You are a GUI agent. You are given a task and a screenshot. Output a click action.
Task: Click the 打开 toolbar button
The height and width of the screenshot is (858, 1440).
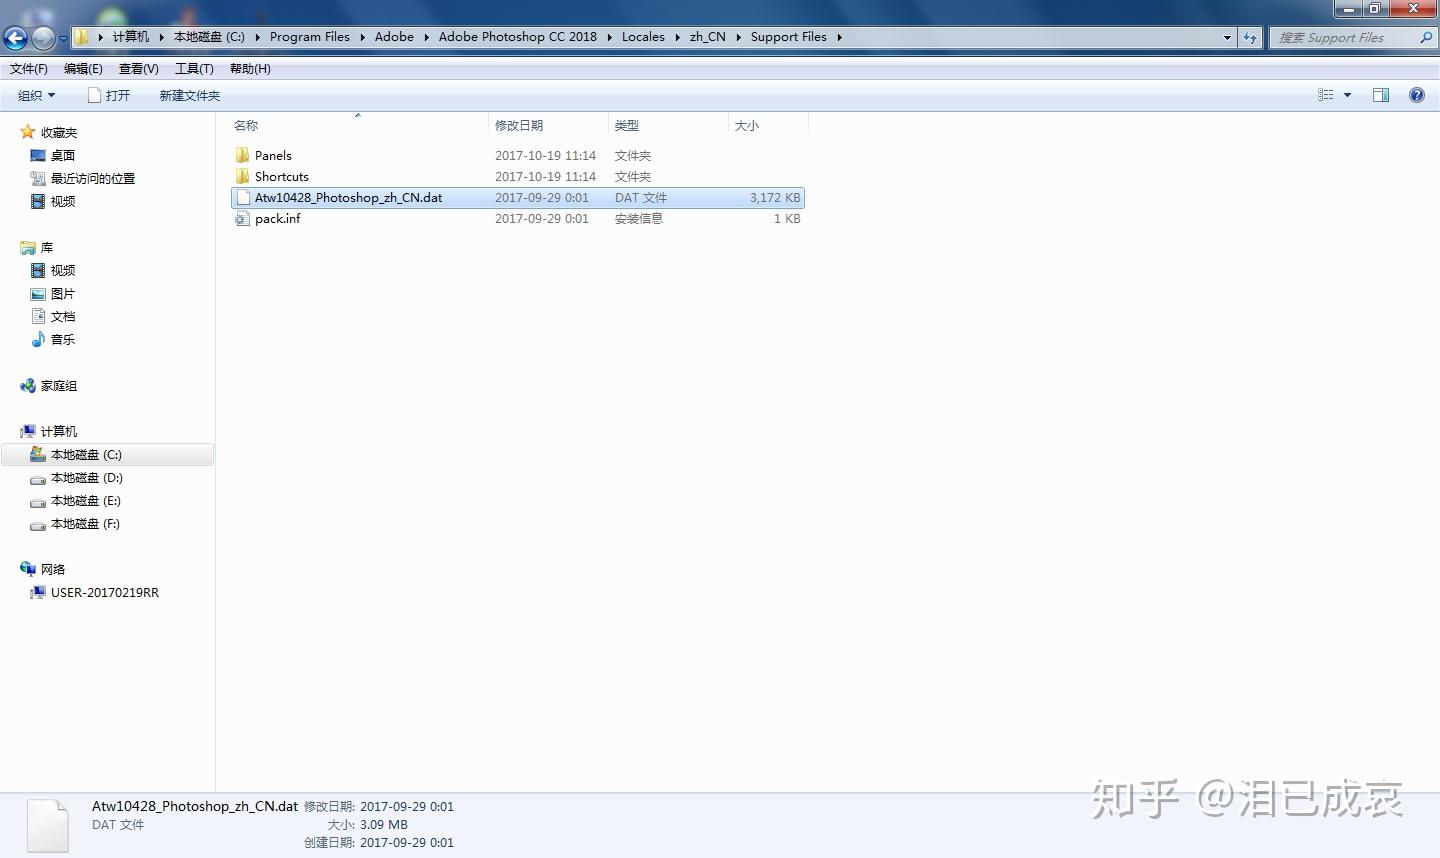109,95
